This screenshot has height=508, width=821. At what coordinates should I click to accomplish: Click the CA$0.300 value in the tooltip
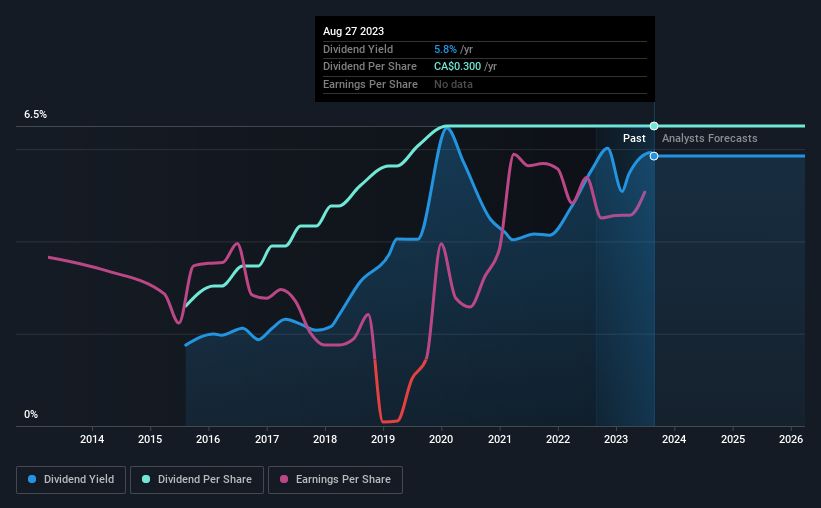(457, 67)
